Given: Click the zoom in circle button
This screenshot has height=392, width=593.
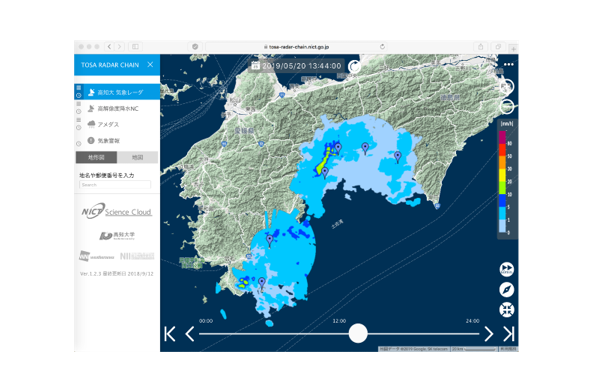Looking at the screenshot, I should pos(507,87).
